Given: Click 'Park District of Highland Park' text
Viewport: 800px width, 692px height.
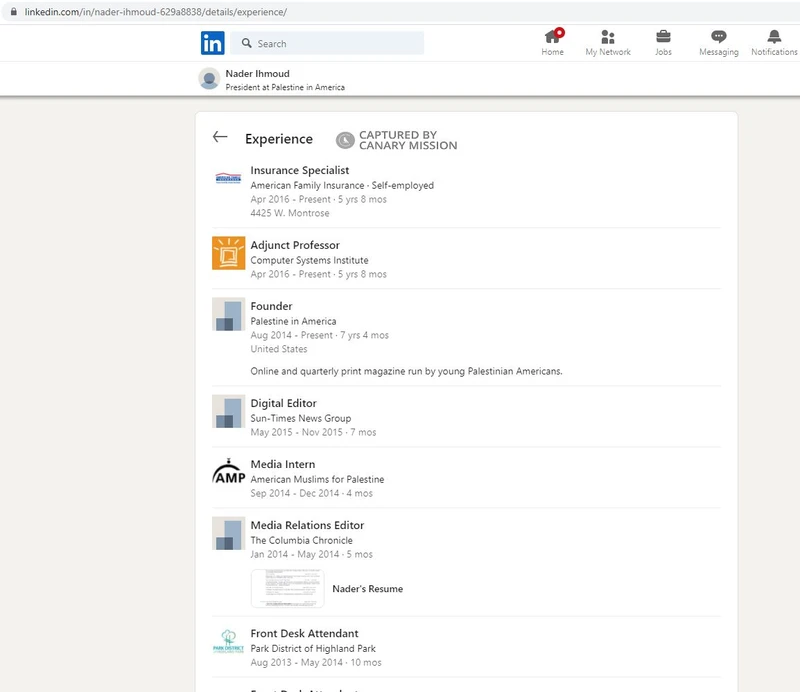Looking at the screenshot, I should pos(313,649).
